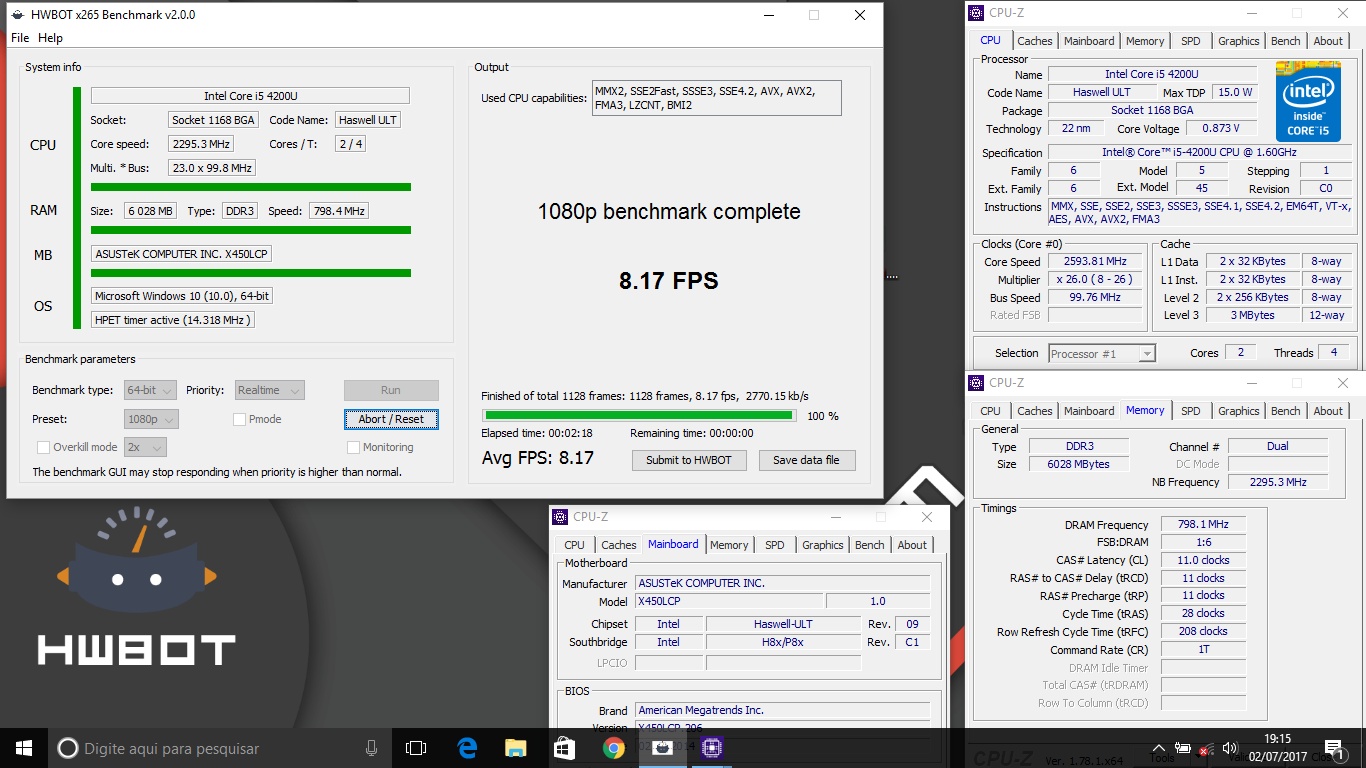Open the Help menu in HWBOT benchmark
The image size is (1366, 768).
pyautogui.click(x=50, y=38)
